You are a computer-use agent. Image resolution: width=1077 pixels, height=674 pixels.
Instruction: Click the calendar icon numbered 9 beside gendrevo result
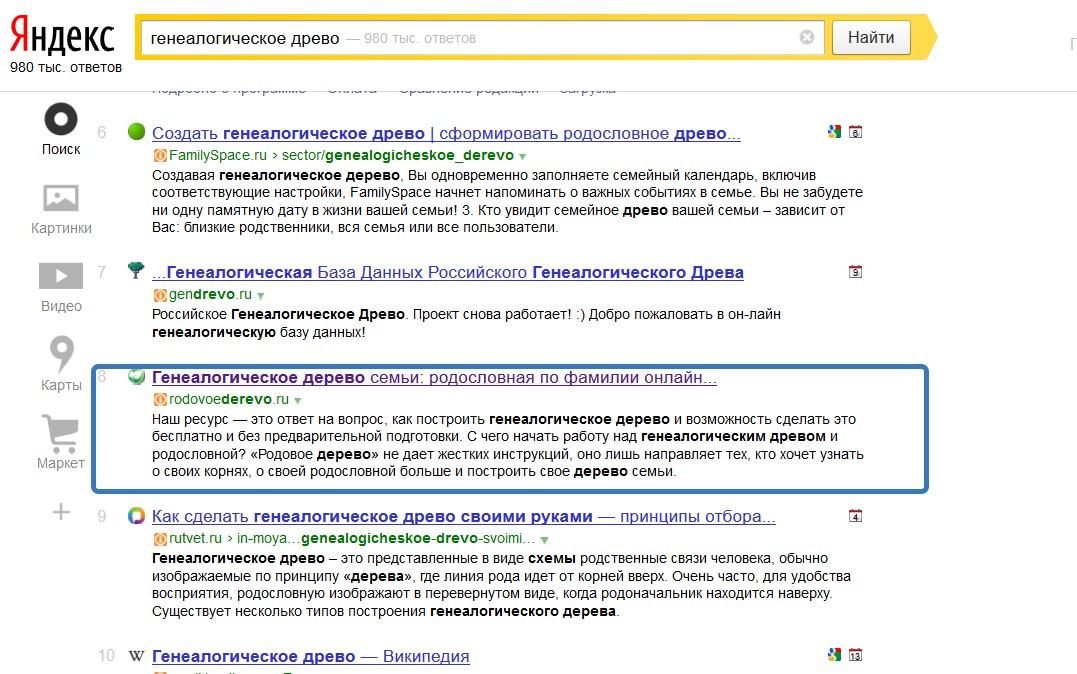point(855,271)
